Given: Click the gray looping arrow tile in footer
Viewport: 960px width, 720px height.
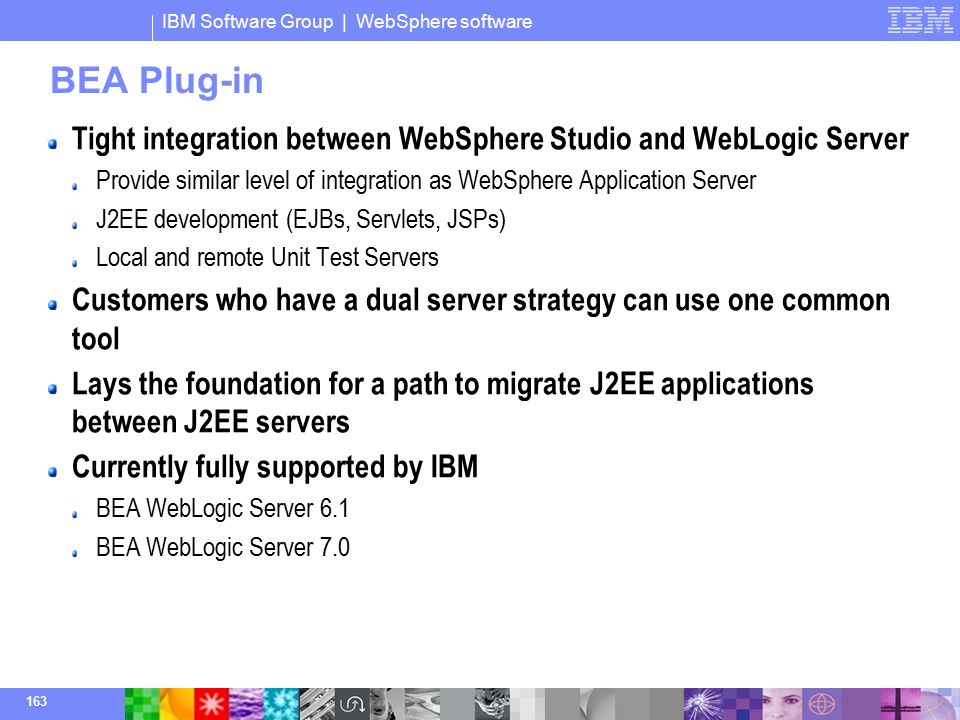Looking at the screenshot, I should (352, 704).
